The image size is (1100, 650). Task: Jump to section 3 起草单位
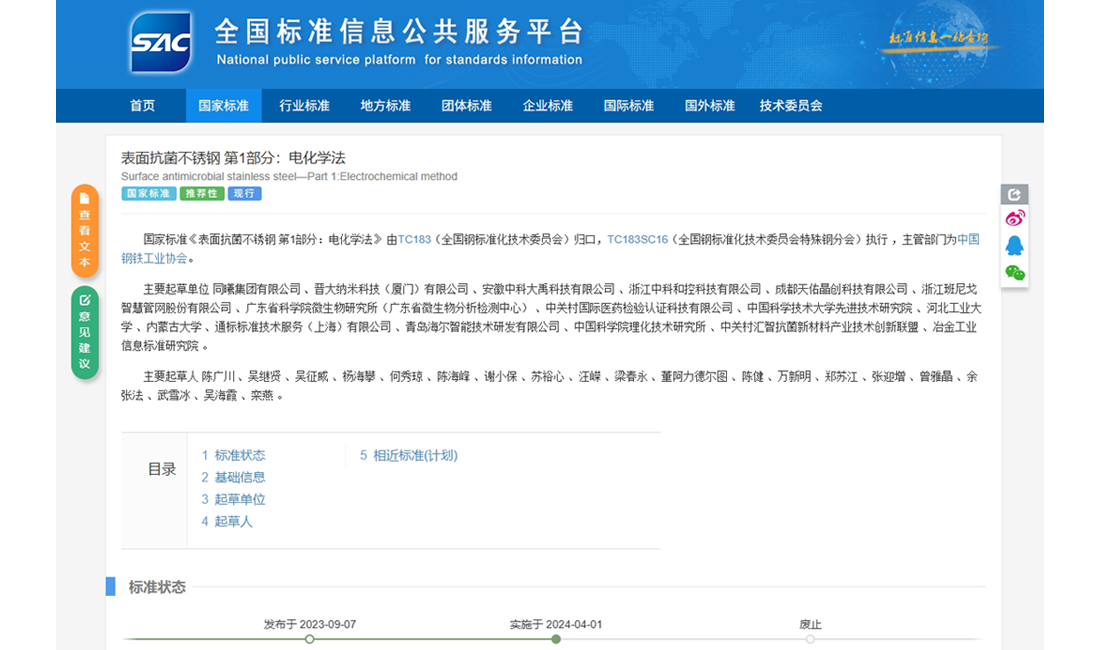[x=234, y=499]
